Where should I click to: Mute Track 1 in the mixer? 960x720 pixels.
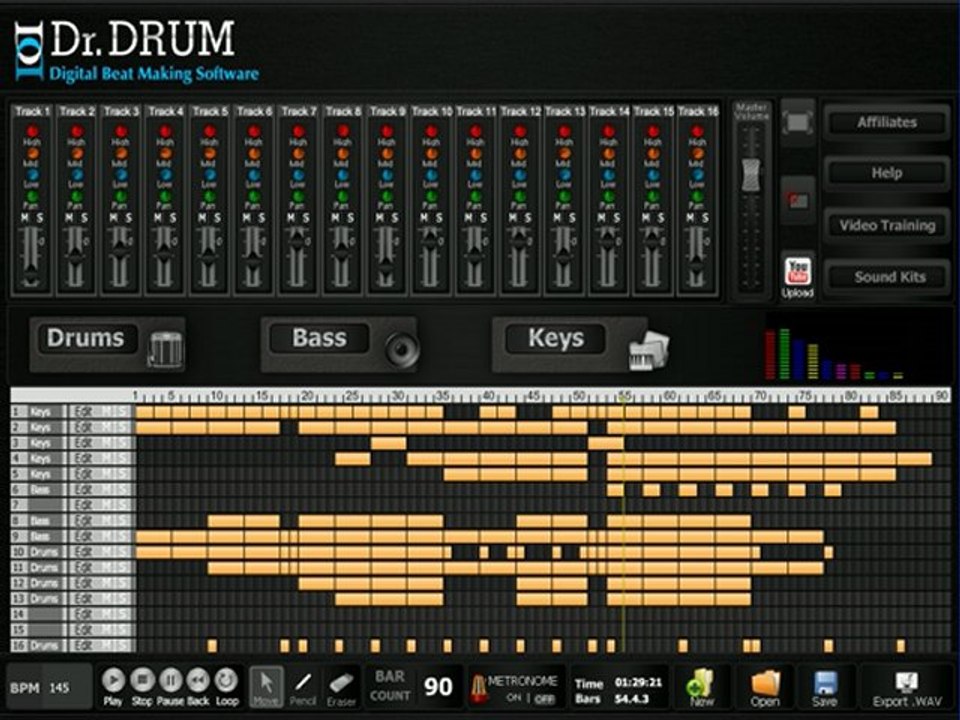click(25, 218)
